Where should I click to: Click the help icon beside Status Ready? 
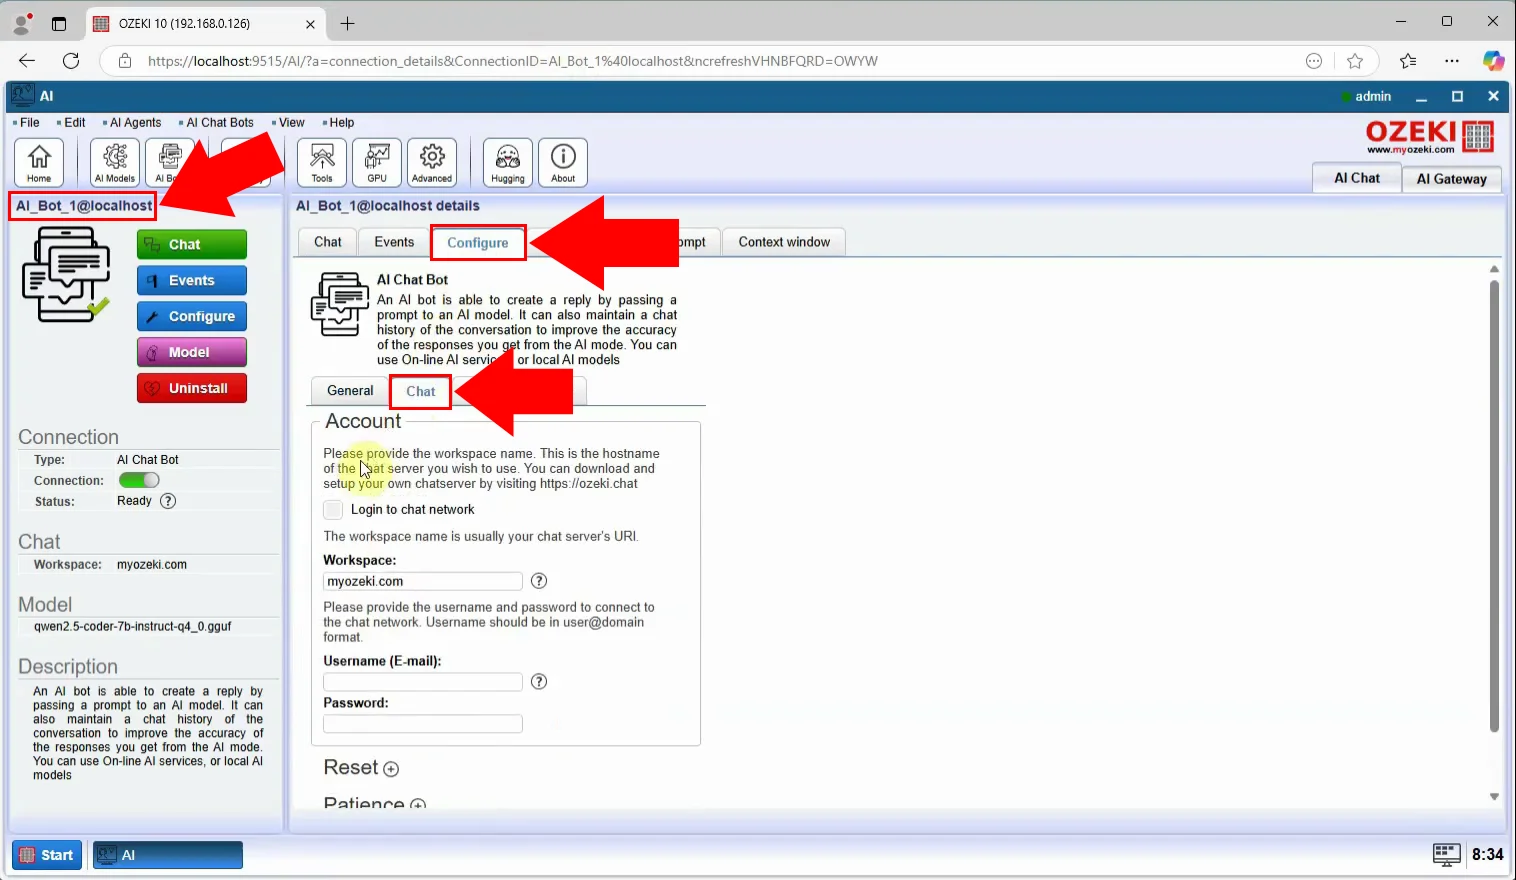pyautogui.click(x=168, y=501)
